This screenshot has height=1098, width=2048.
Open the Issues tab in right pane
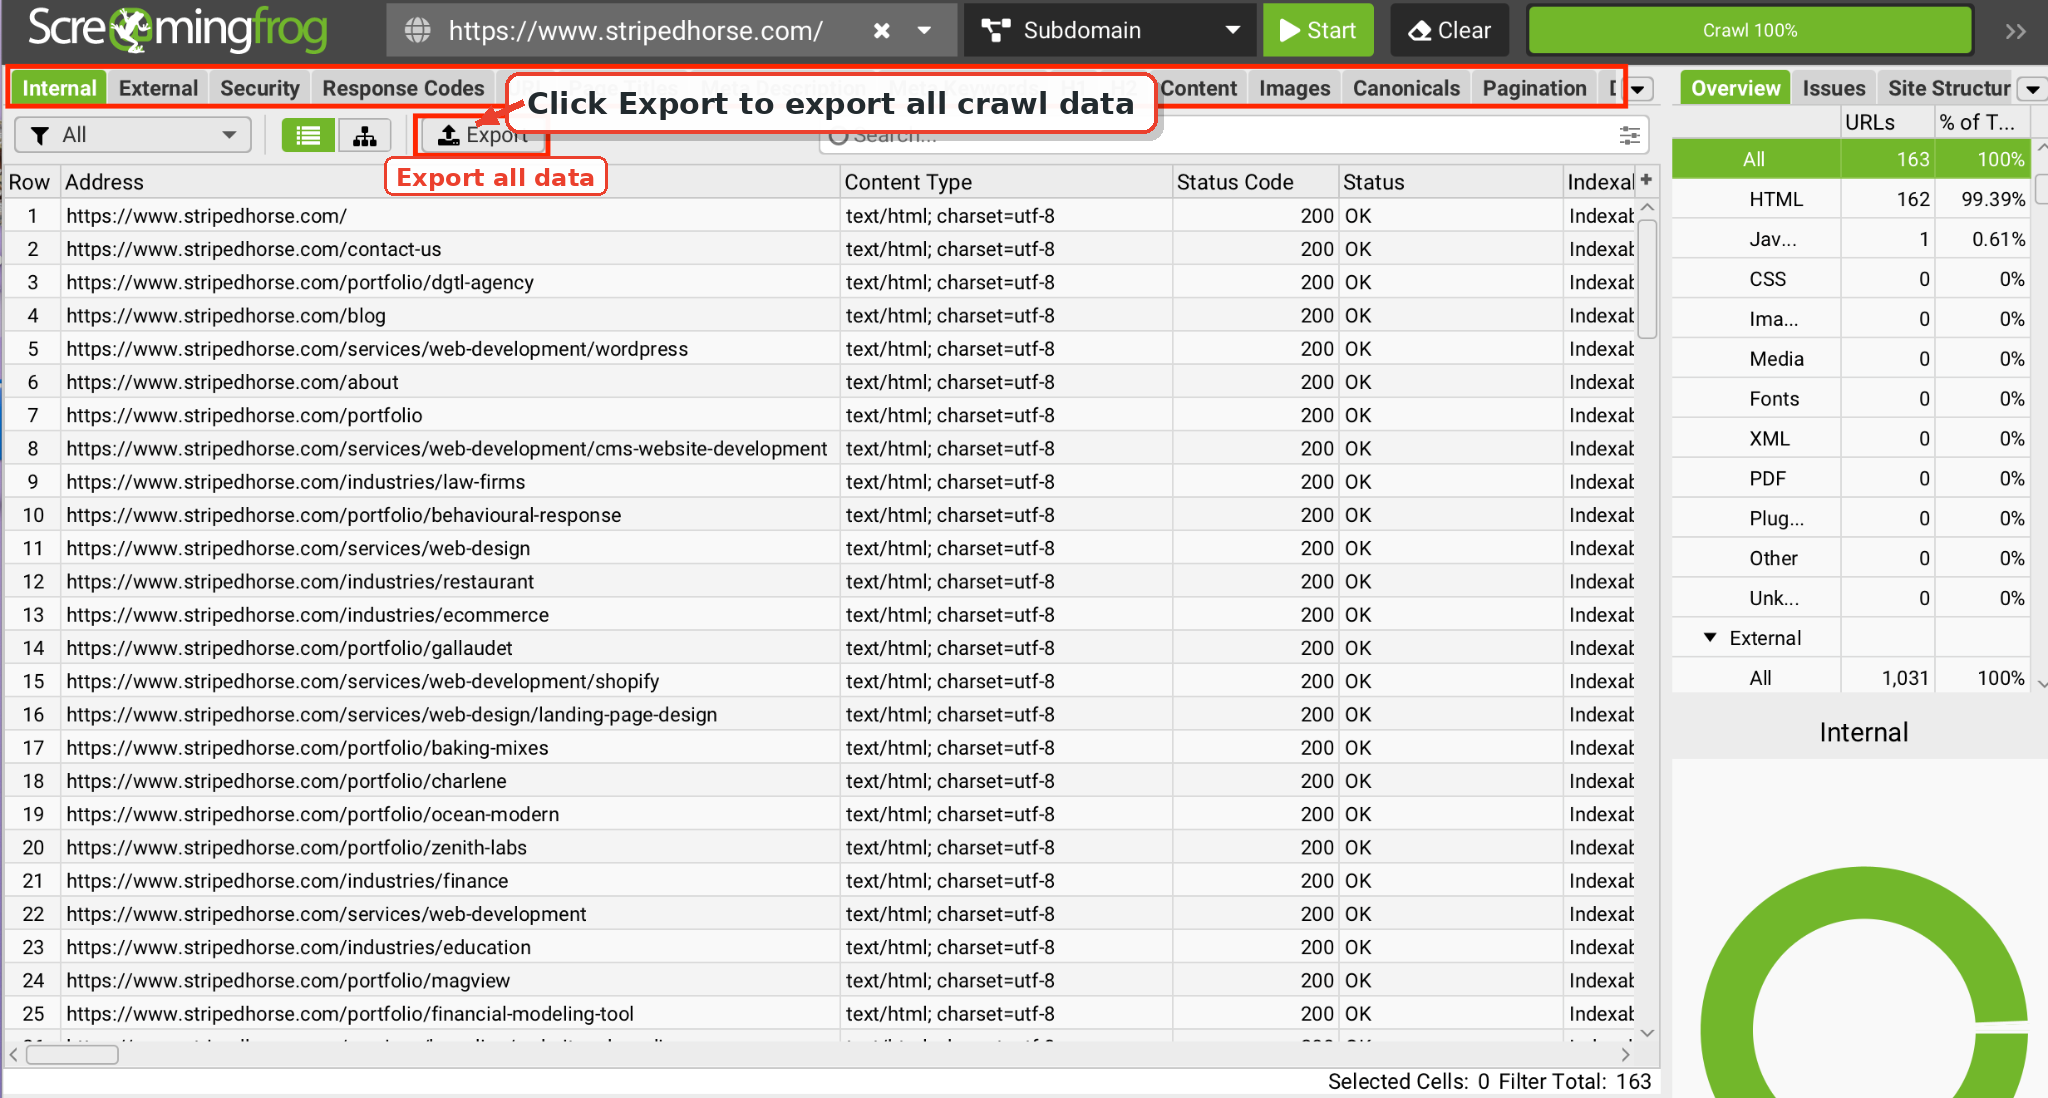tap(1833, 88)
